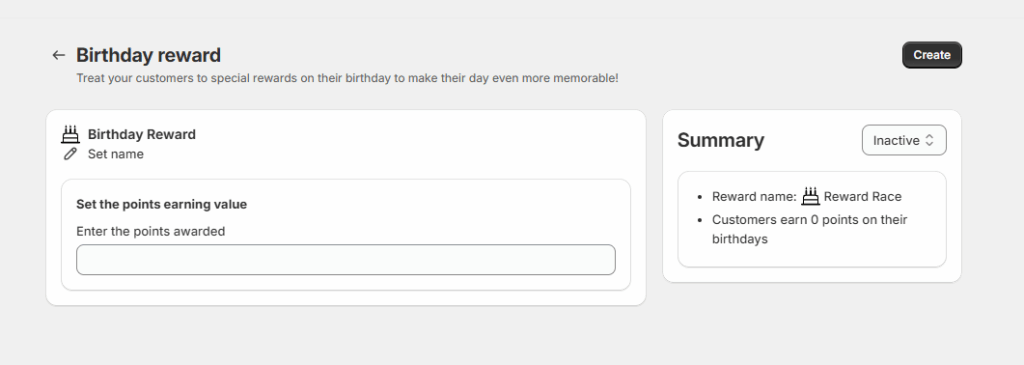The width and height of the screenshot is (1024, 365).
Task: Click the 'Customers earn 0 points' bullet
Action: coord(810,229)
